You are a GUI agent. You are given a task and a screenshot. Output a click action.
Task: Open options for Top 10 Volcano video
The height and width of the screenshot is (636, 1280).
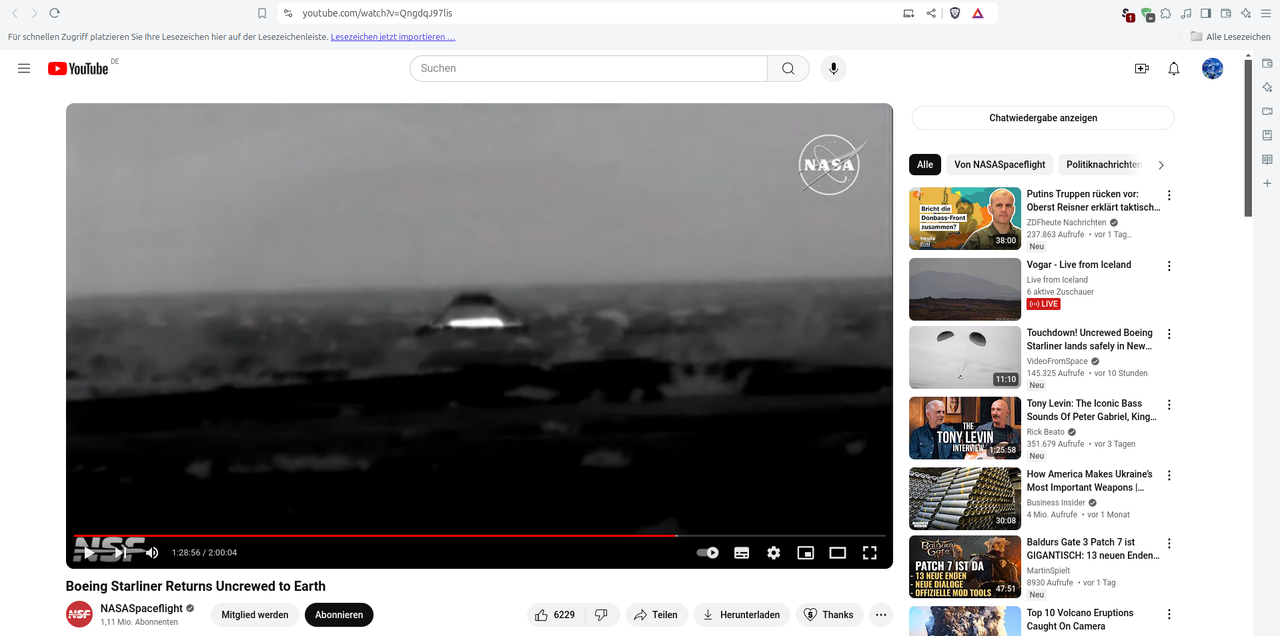[x=1169, y=615]
